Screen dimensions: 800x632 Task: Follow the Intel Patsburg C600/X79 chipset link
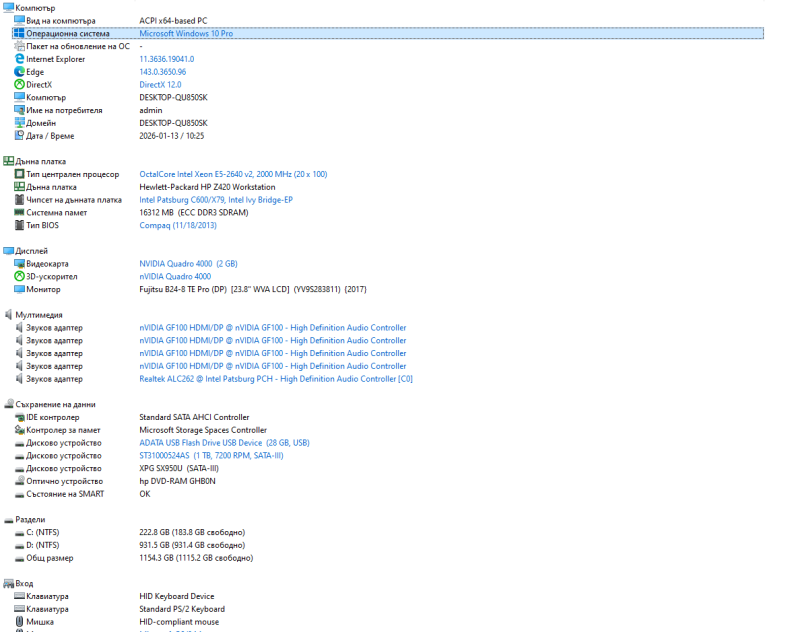[216, 199]
